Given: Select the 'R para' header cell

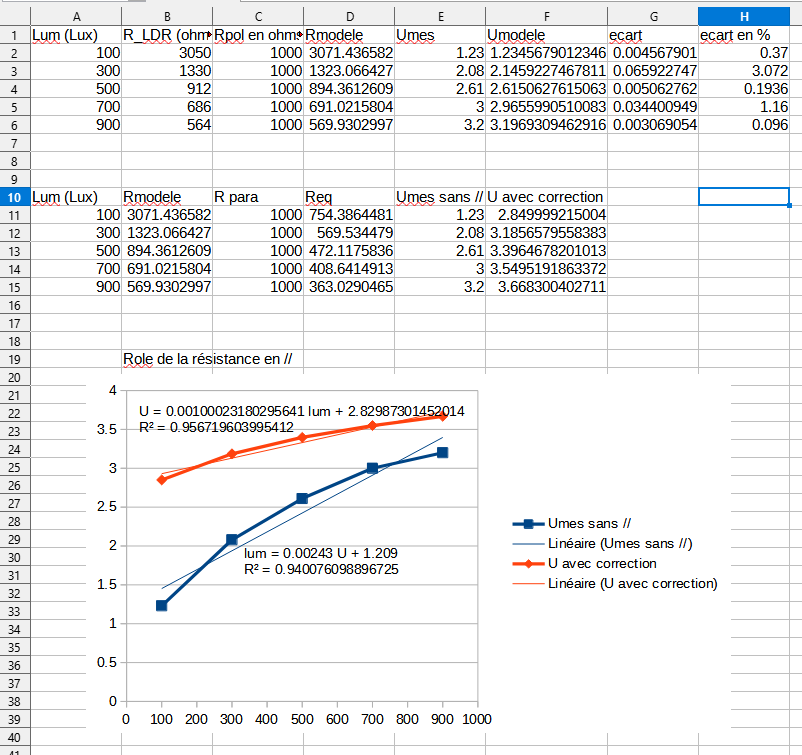Looking at the screenshot, I should click(257, 197).
